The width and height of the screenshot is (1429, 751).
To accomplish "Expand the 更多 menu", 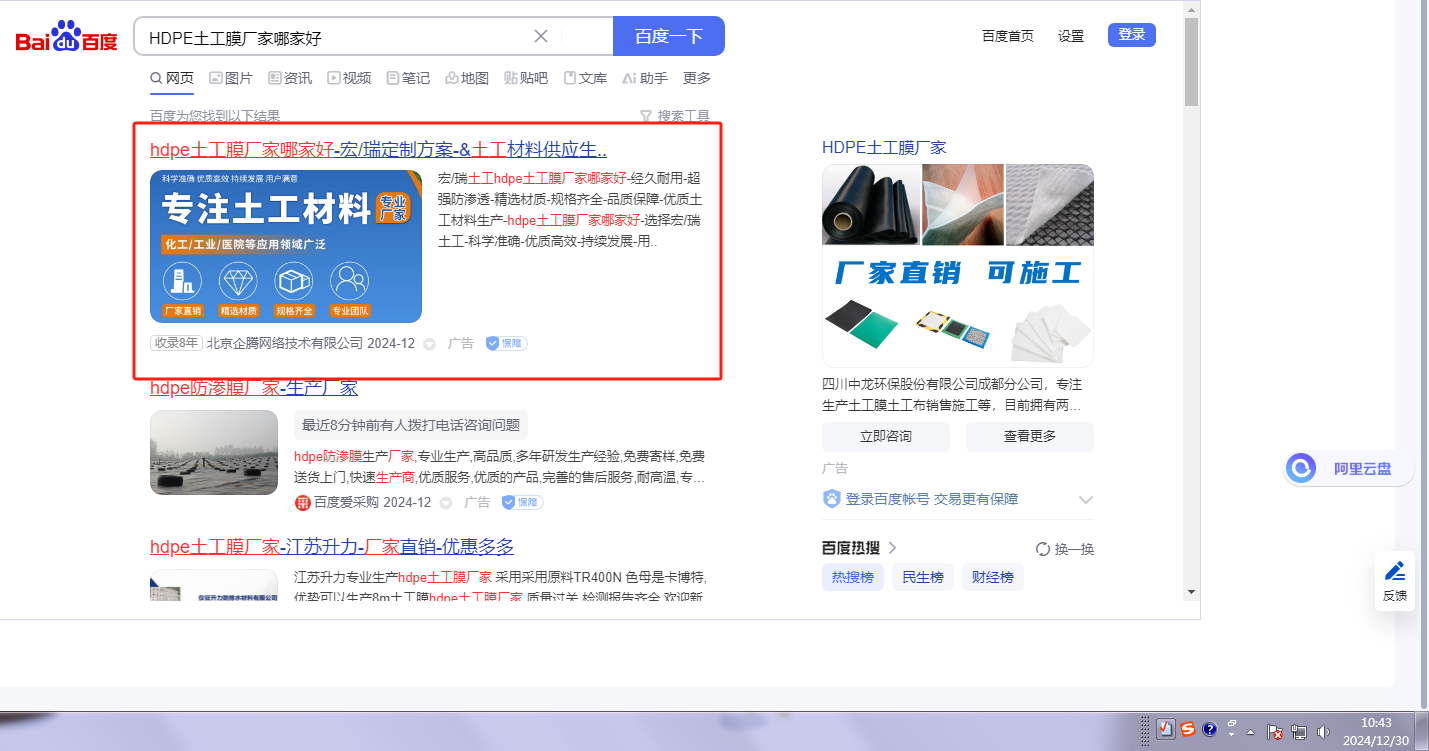I will coord(697,78).
